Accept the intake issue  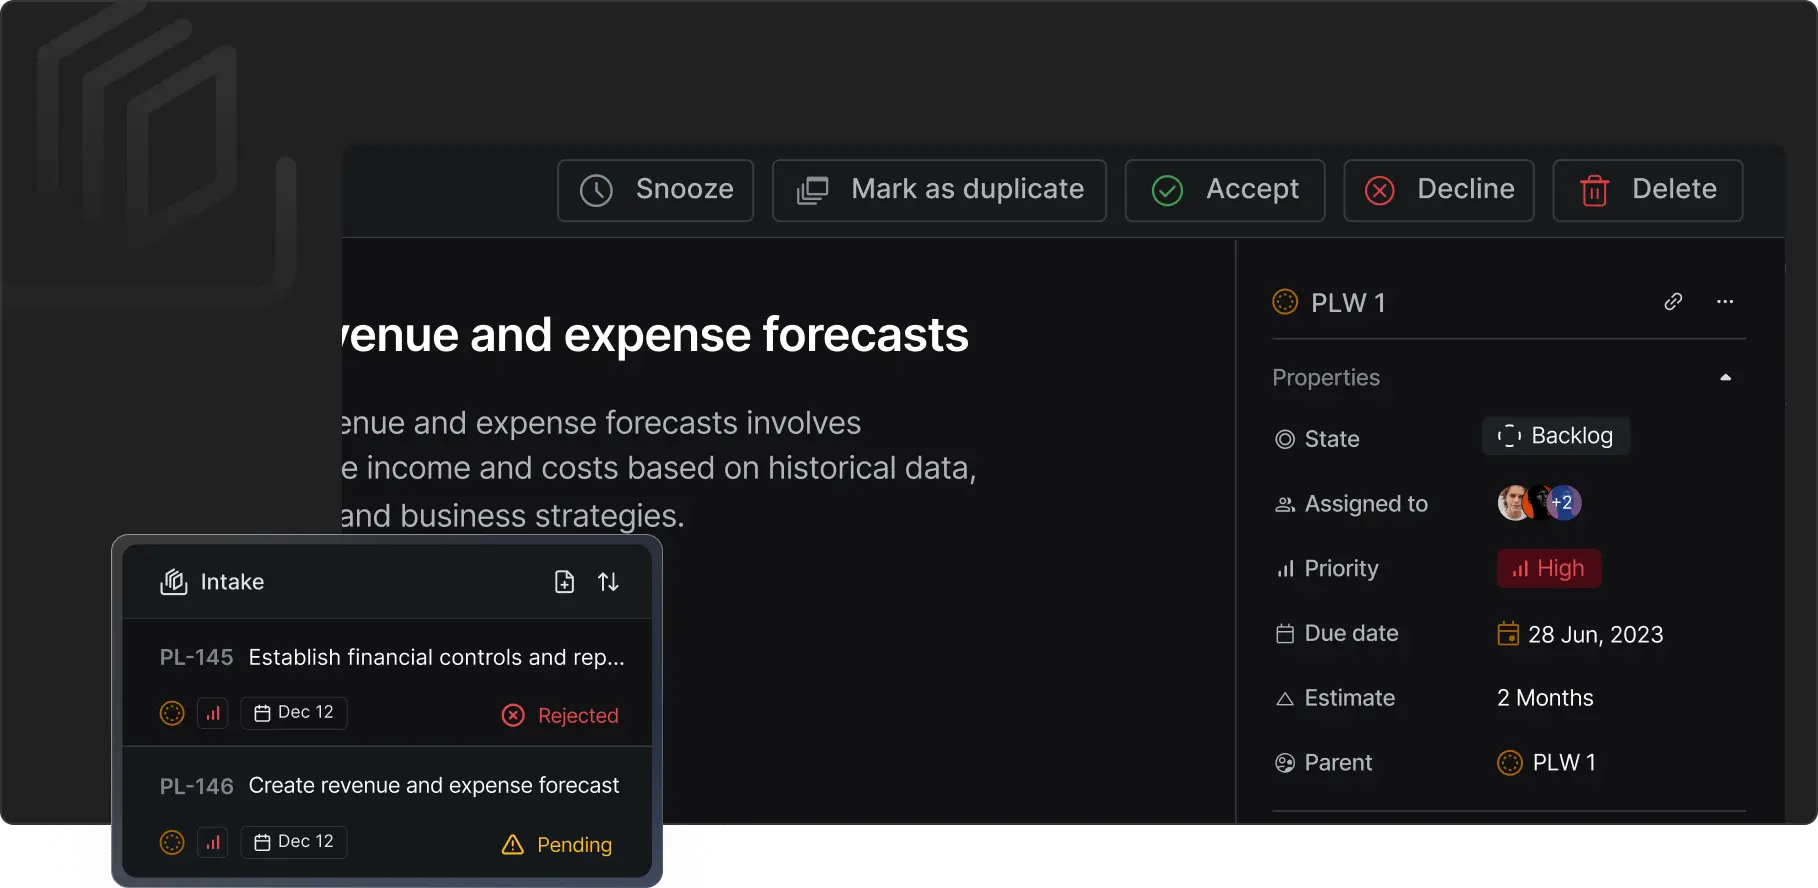pyautogui.click(x=1224, y=190)
